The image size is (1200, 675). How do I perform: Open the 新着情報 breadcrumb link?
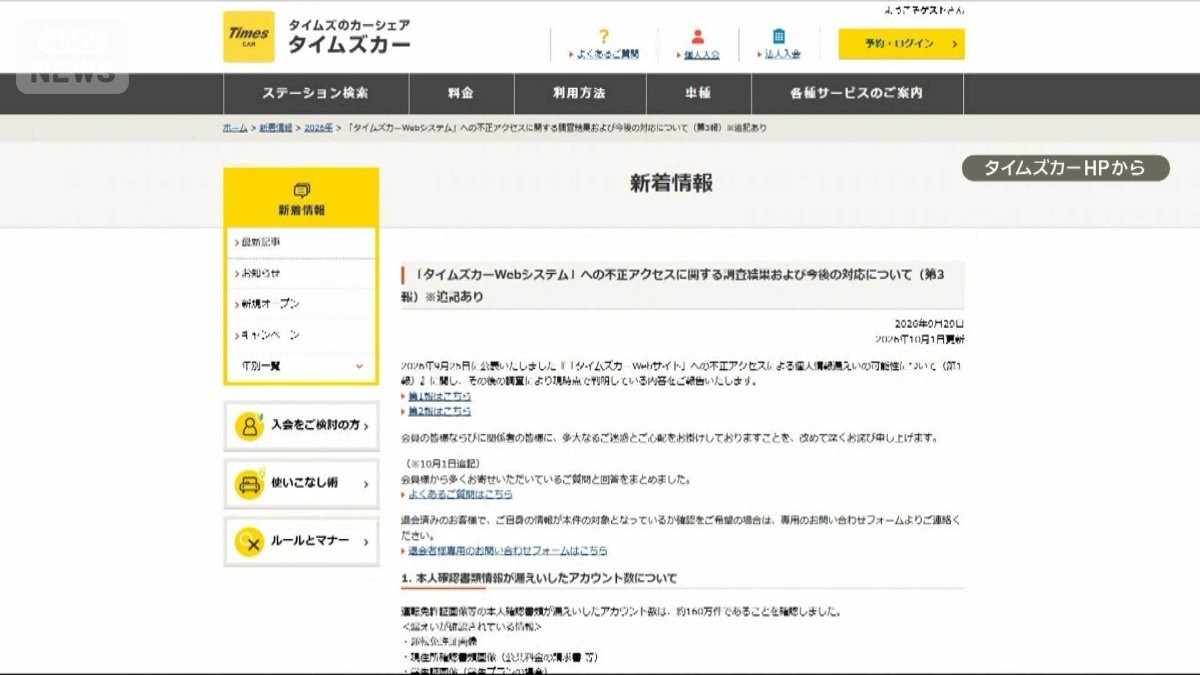pos(276,128)
